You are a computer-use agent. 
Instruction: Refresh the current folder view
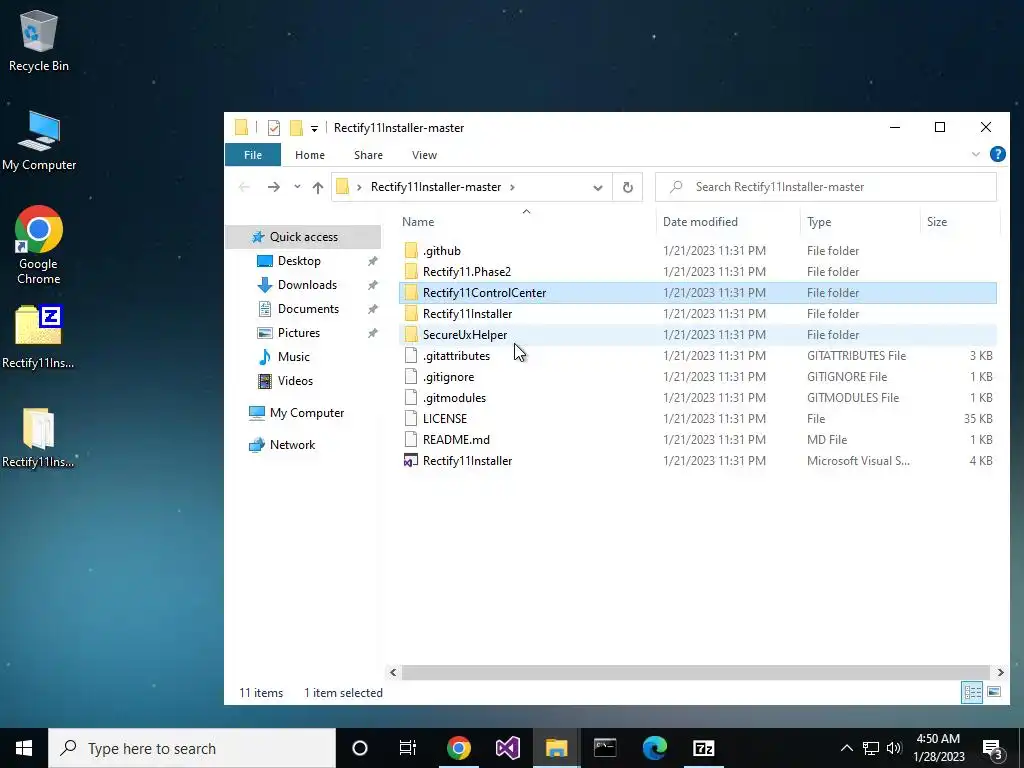(628, 187)
